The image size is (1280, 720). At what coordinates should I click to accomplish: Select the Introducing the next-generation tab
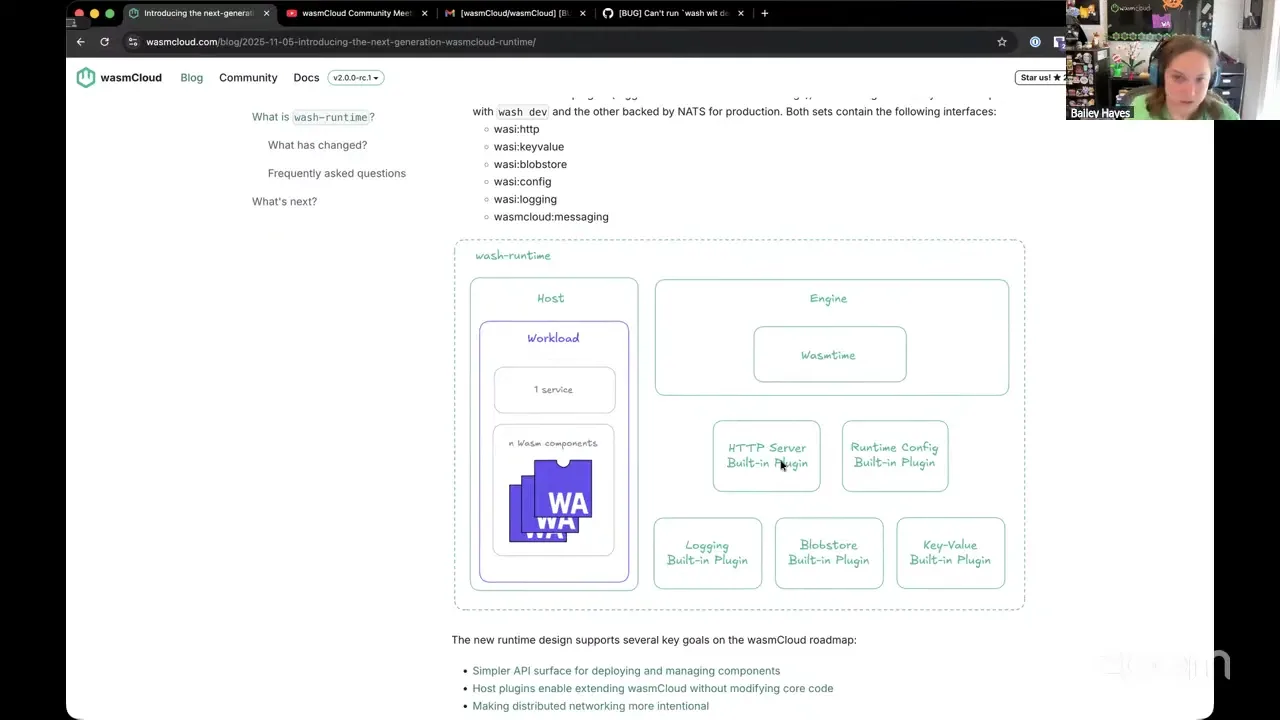198,13
